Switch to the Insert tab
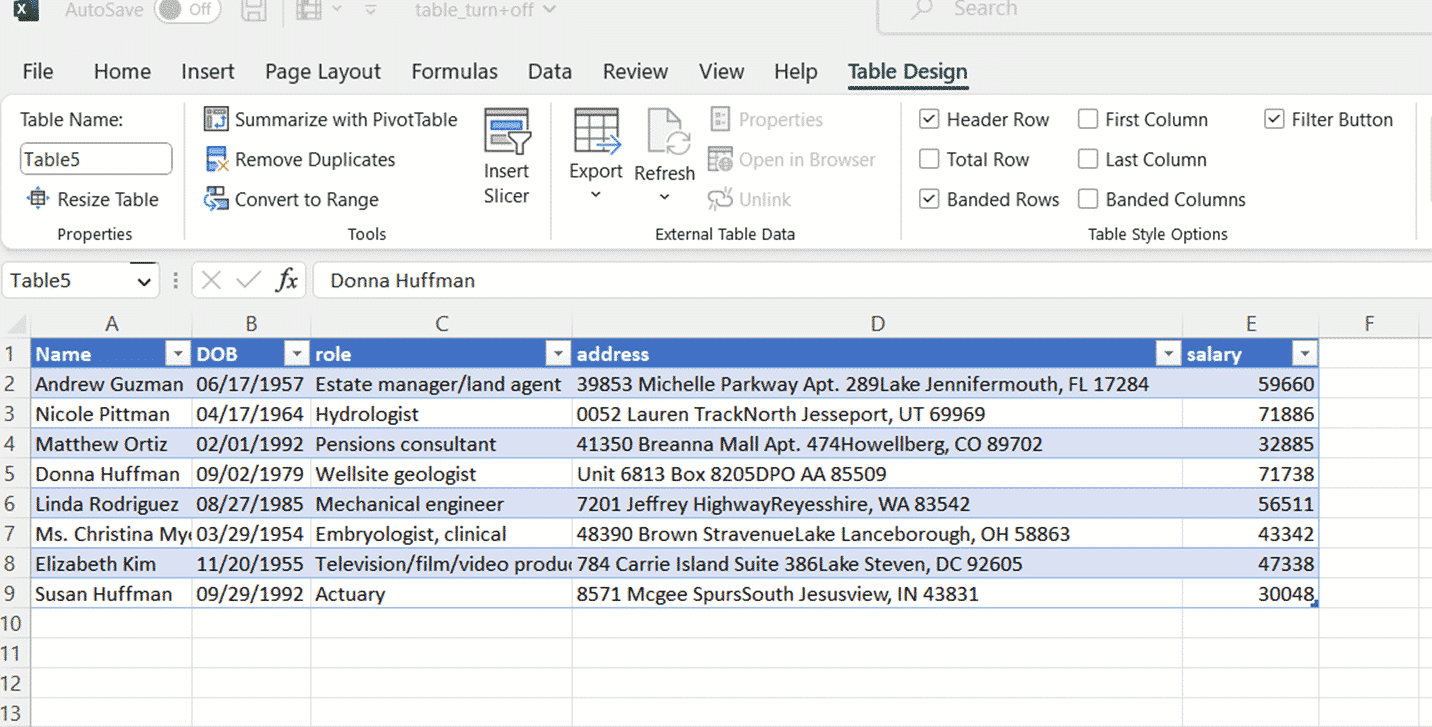The height and width of the screenshot is (727, 1432). coord(208,72)
